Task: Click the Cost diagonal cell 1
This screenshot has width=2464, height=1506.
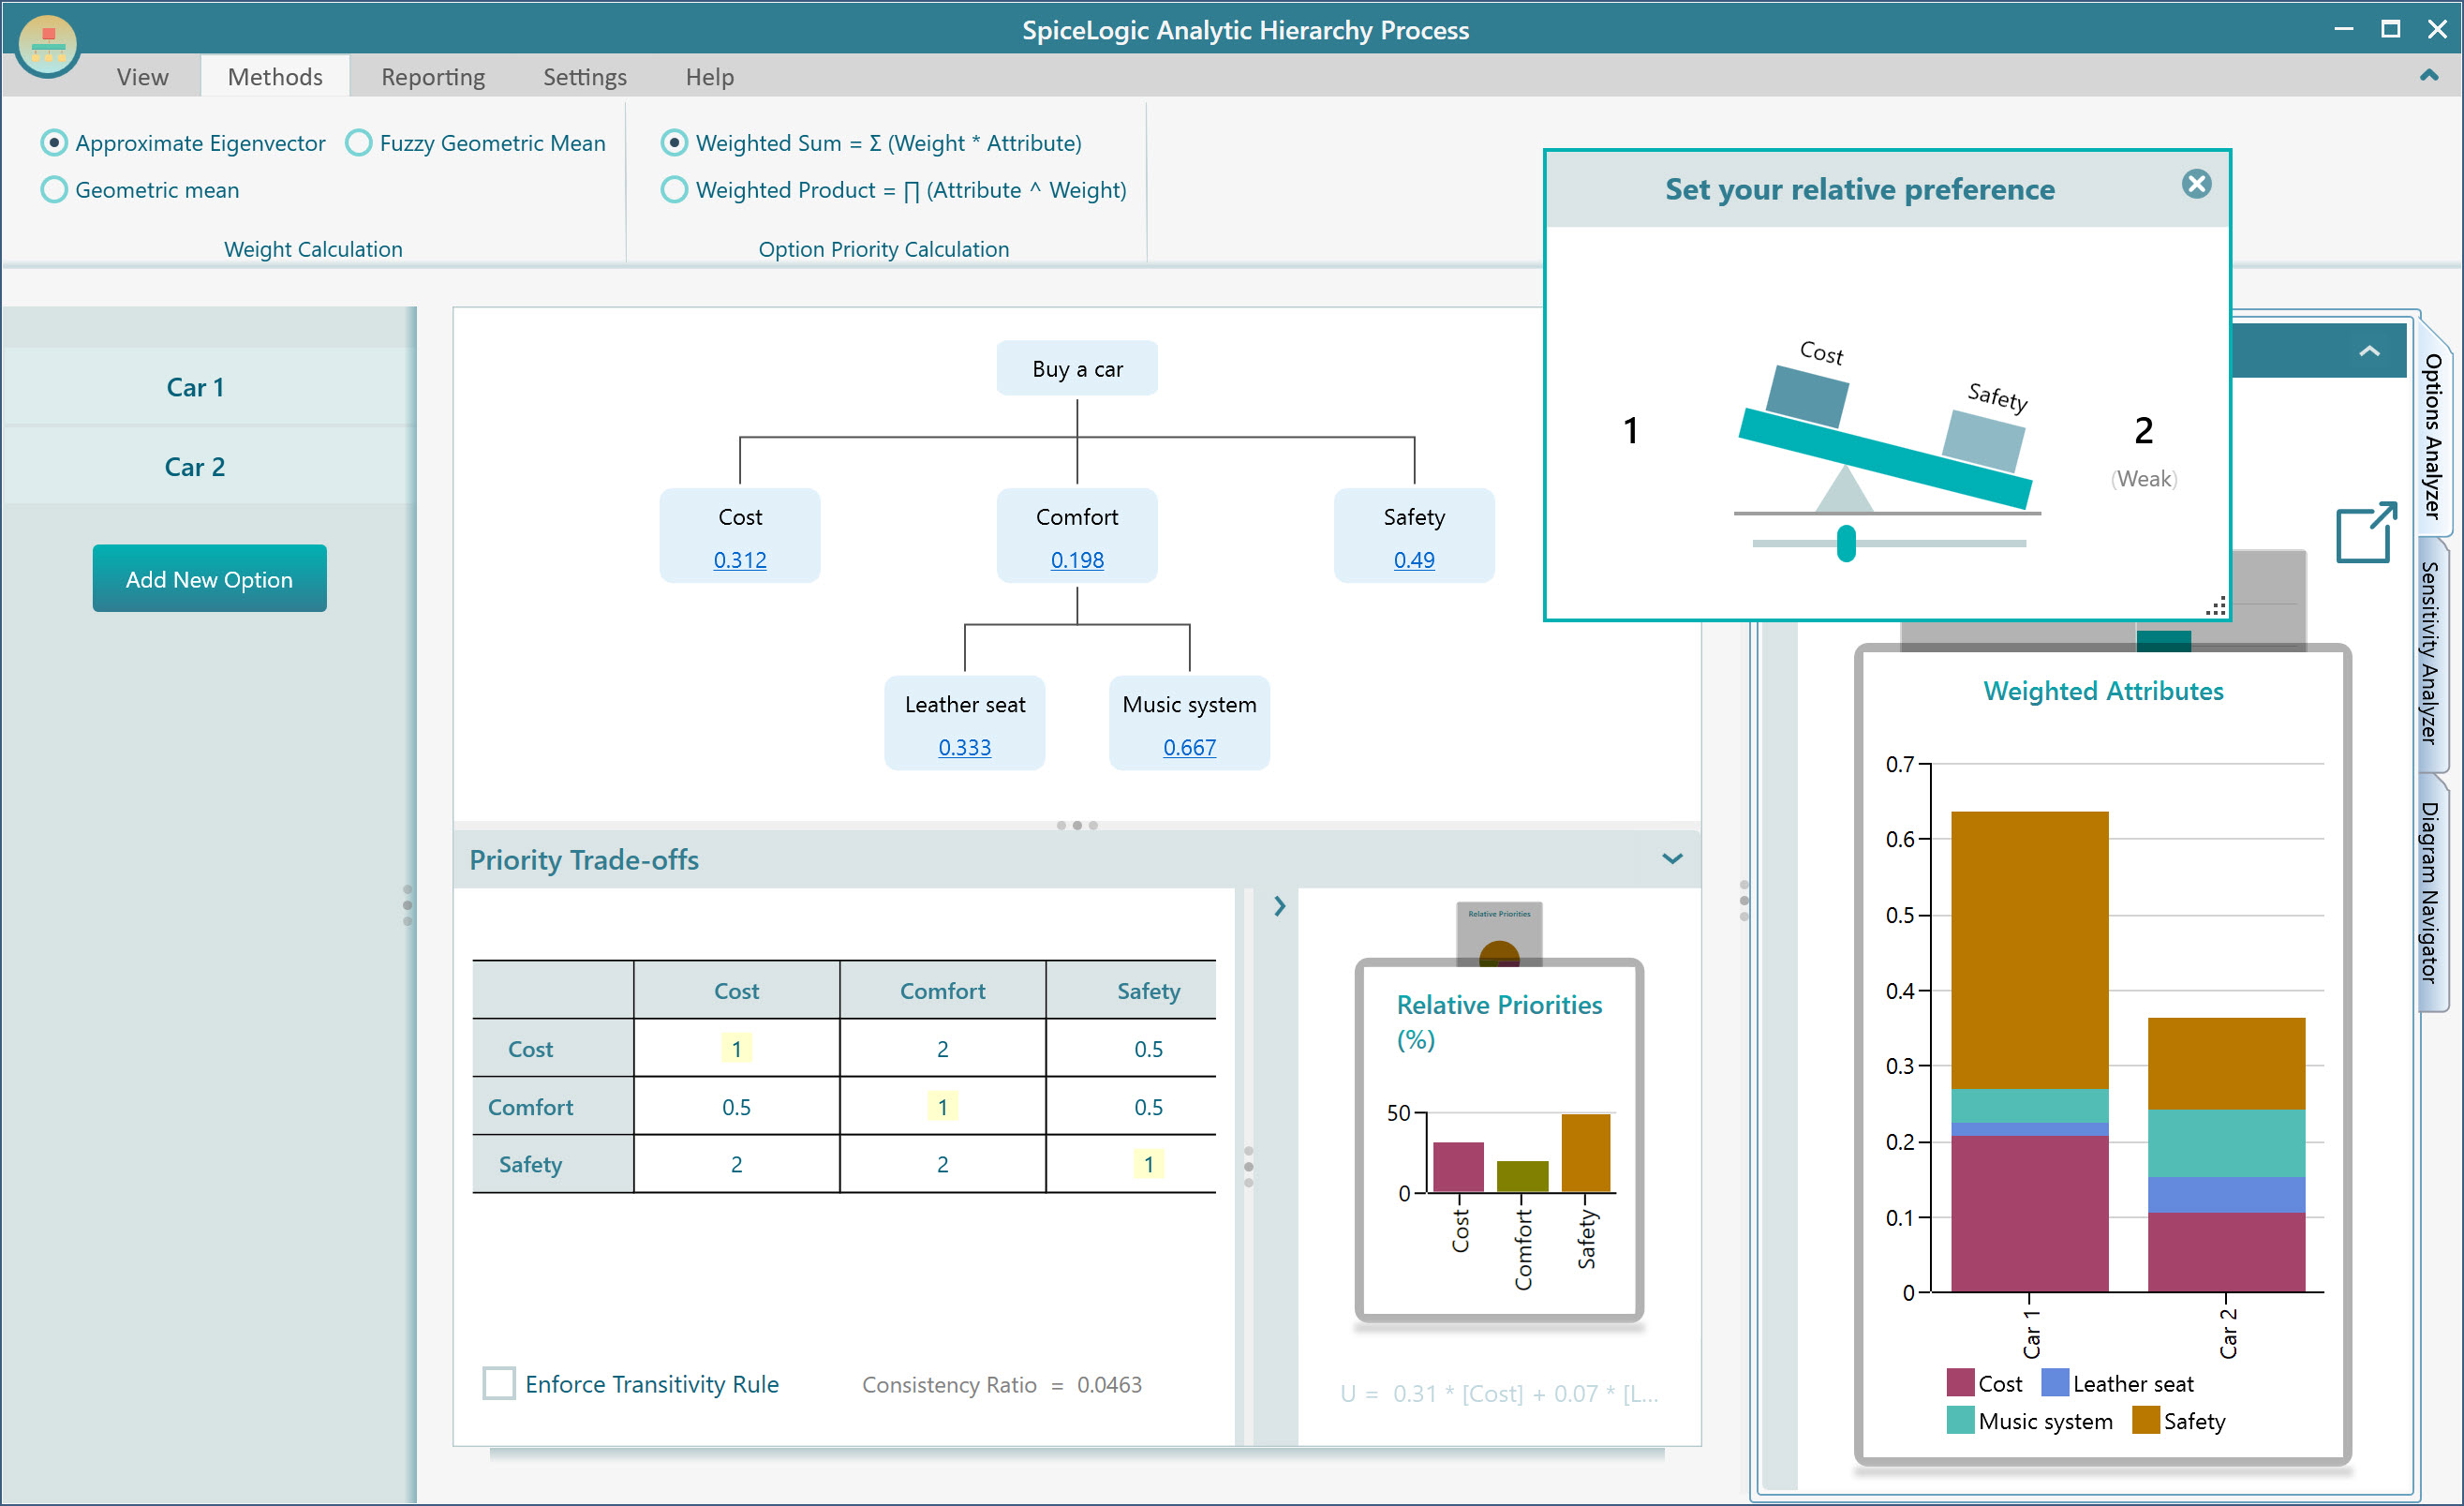Action: click(736, 1049)
